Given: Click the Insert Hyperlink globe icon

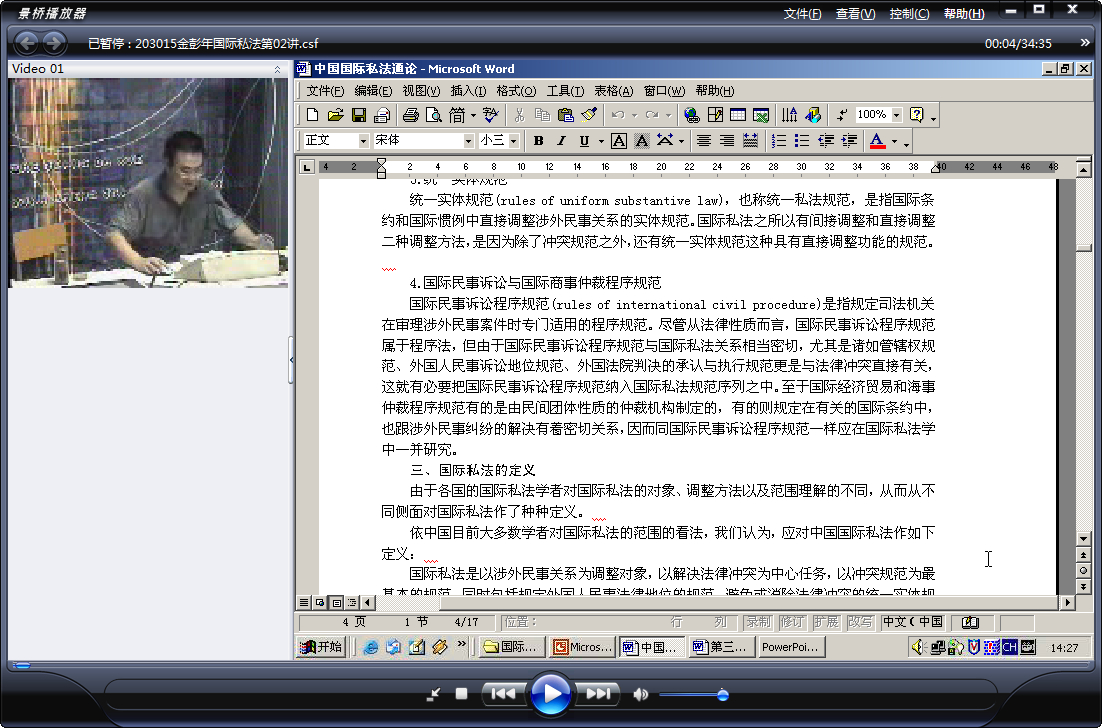Looking at the screenshot, I should tap(692, 115).
